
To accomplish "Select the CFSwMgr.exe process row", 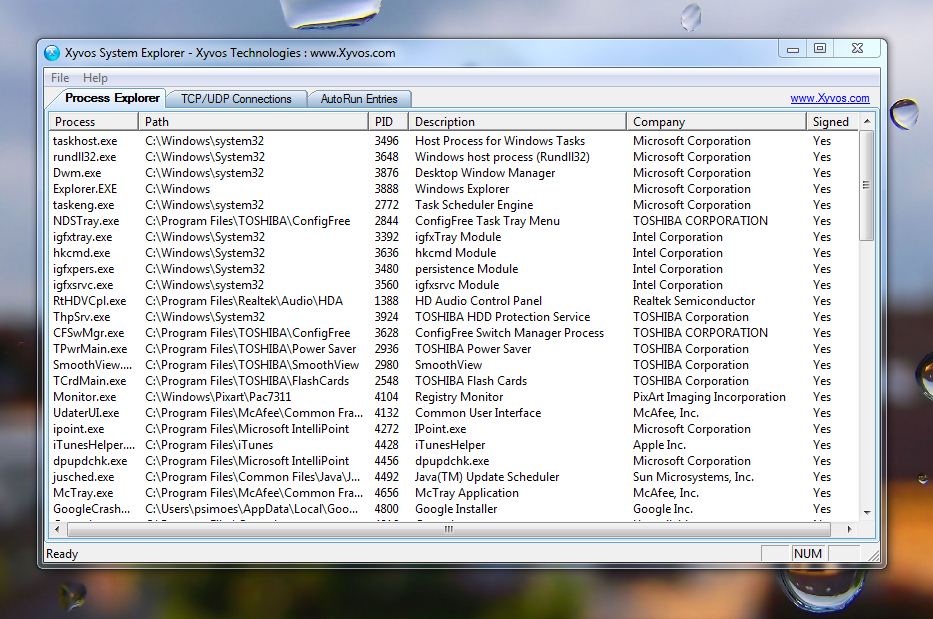I will [x=453, y=333].
